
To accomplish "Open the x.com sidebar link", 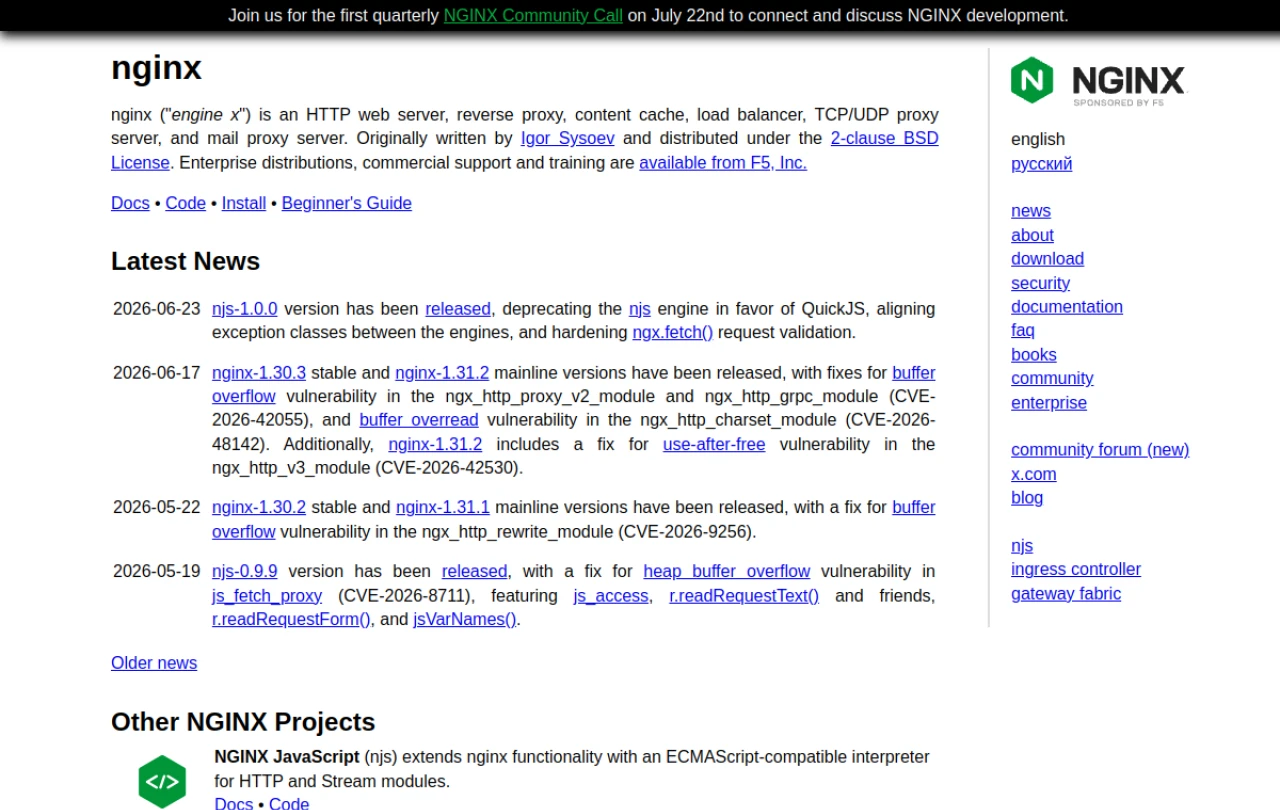I will [1034, 474].
